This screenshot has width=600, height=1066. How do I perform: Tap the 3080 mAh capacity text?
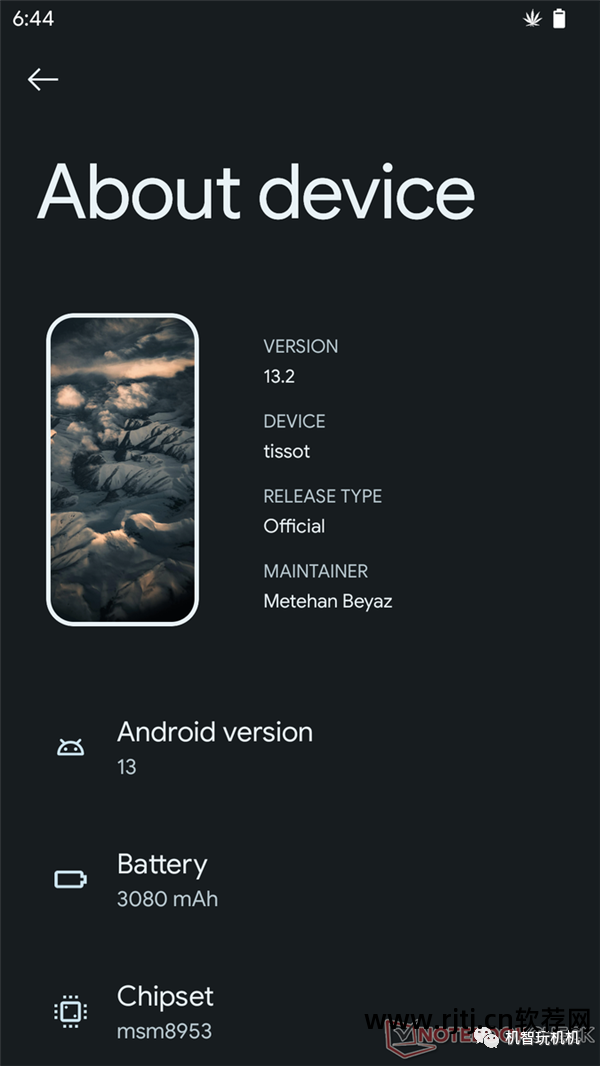coord(167,899)
